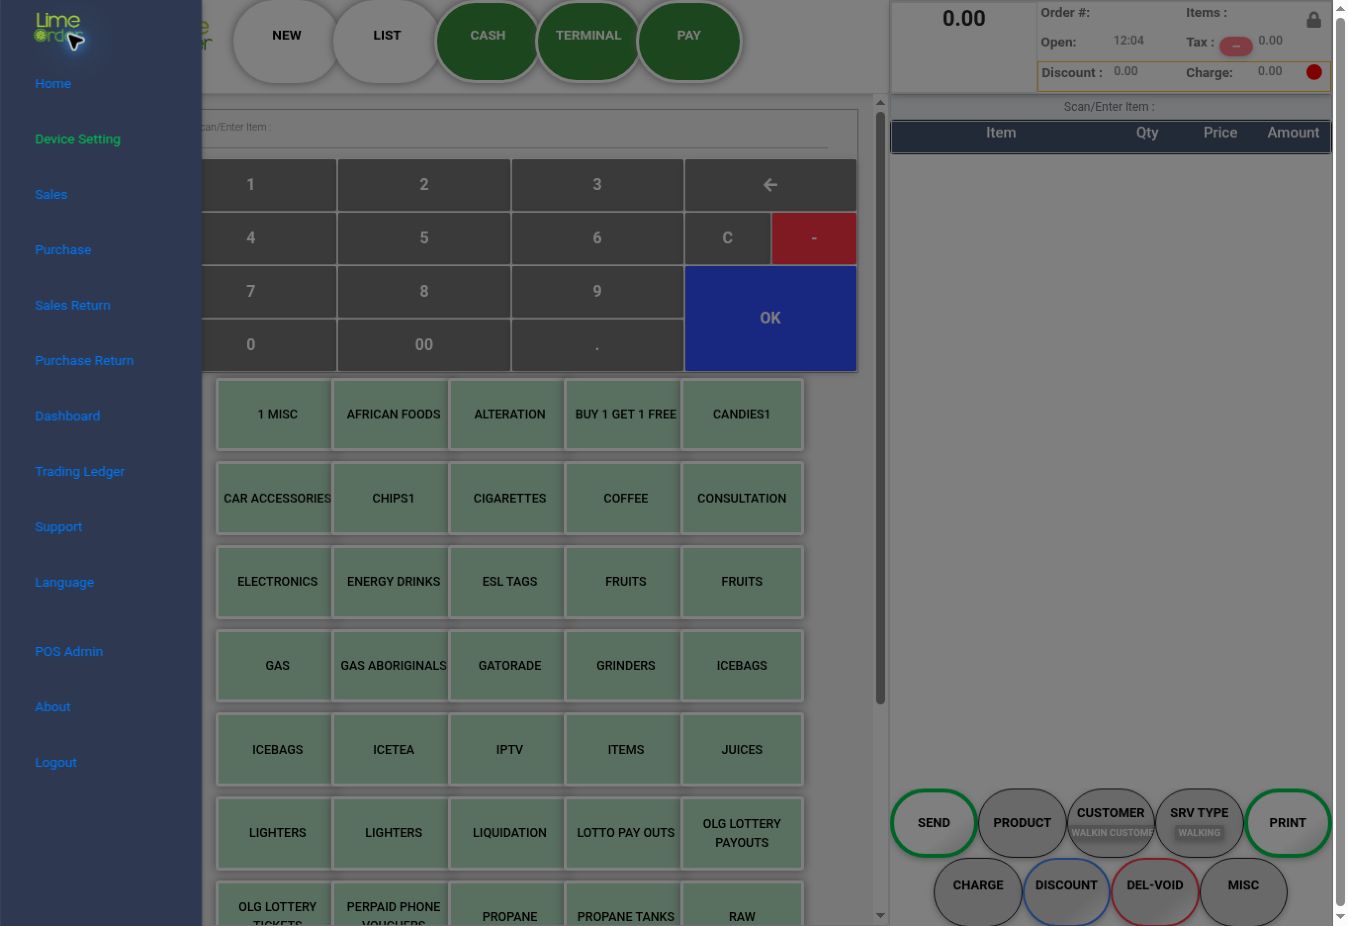Toggle the red Tax switch
Screen dimensions: 1348x926
[x=1236, y=46]
